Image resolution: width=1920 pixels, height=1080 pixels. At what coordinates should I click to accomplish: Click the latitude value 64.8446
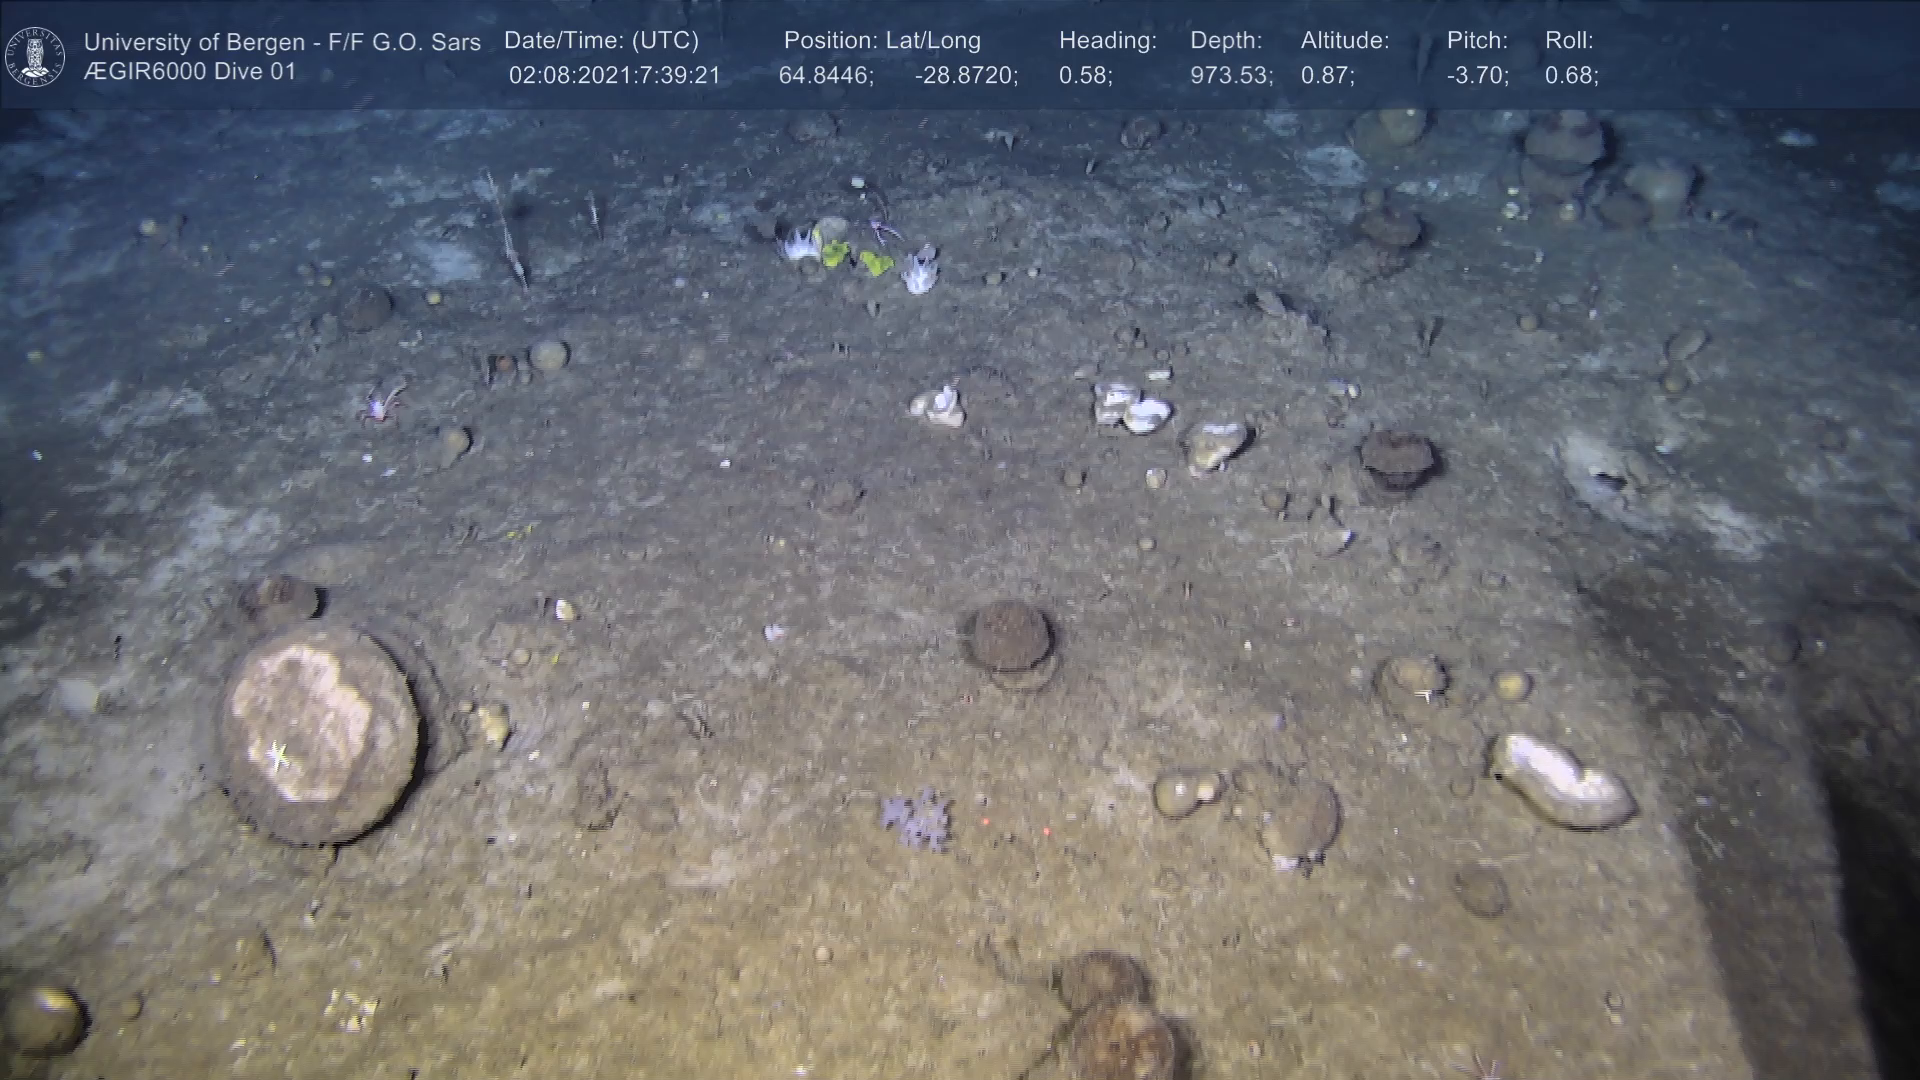pos(826,76)
